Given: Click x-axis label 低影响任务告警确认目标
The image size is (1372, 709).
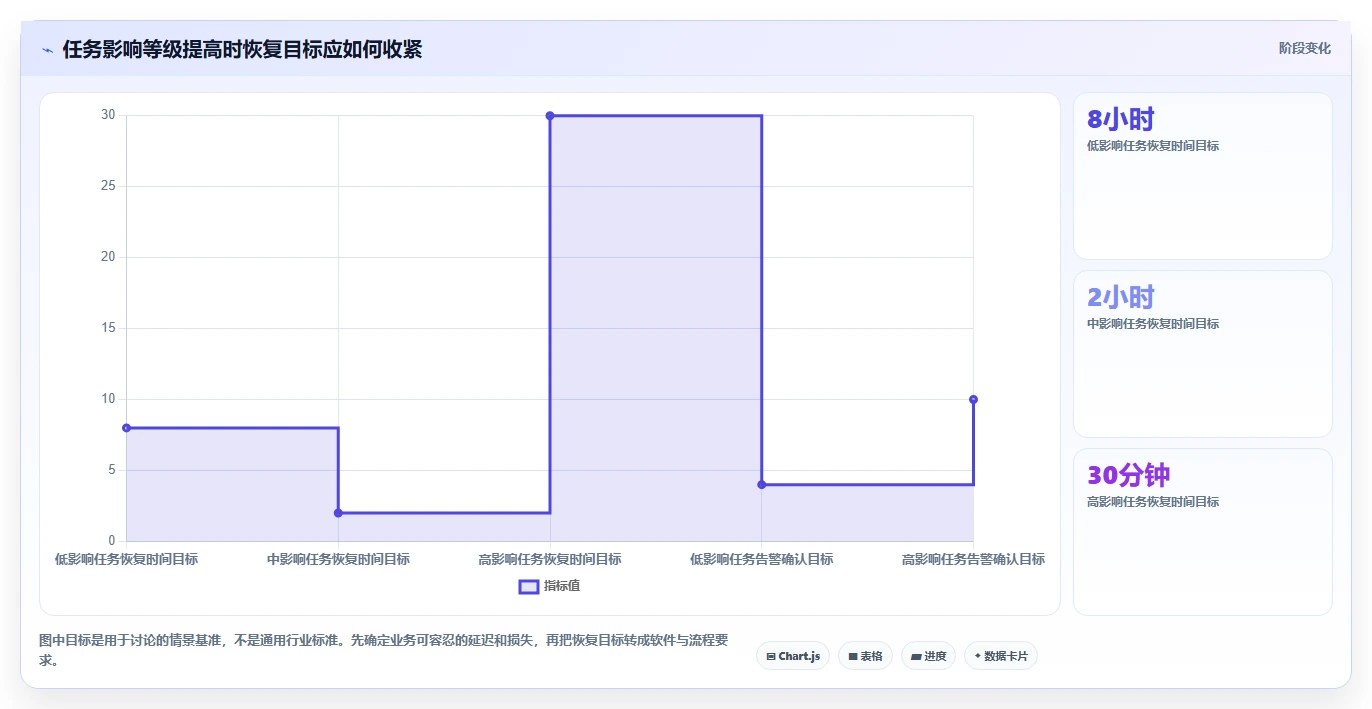Looking at the screenshot, I should point(762,559).
